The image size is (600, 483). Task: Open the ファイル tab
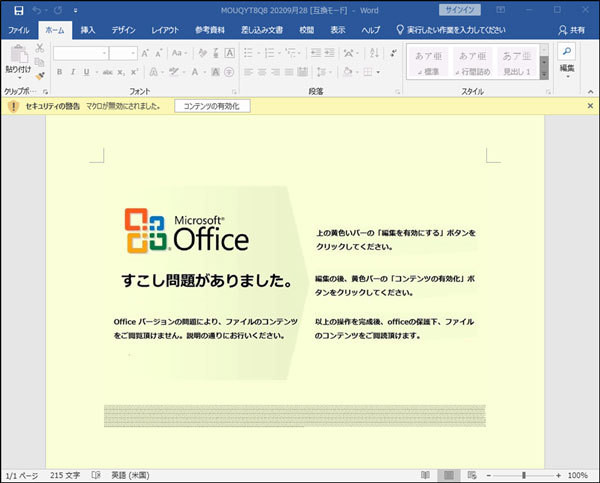pyautogui.click(x=18, y=30)
